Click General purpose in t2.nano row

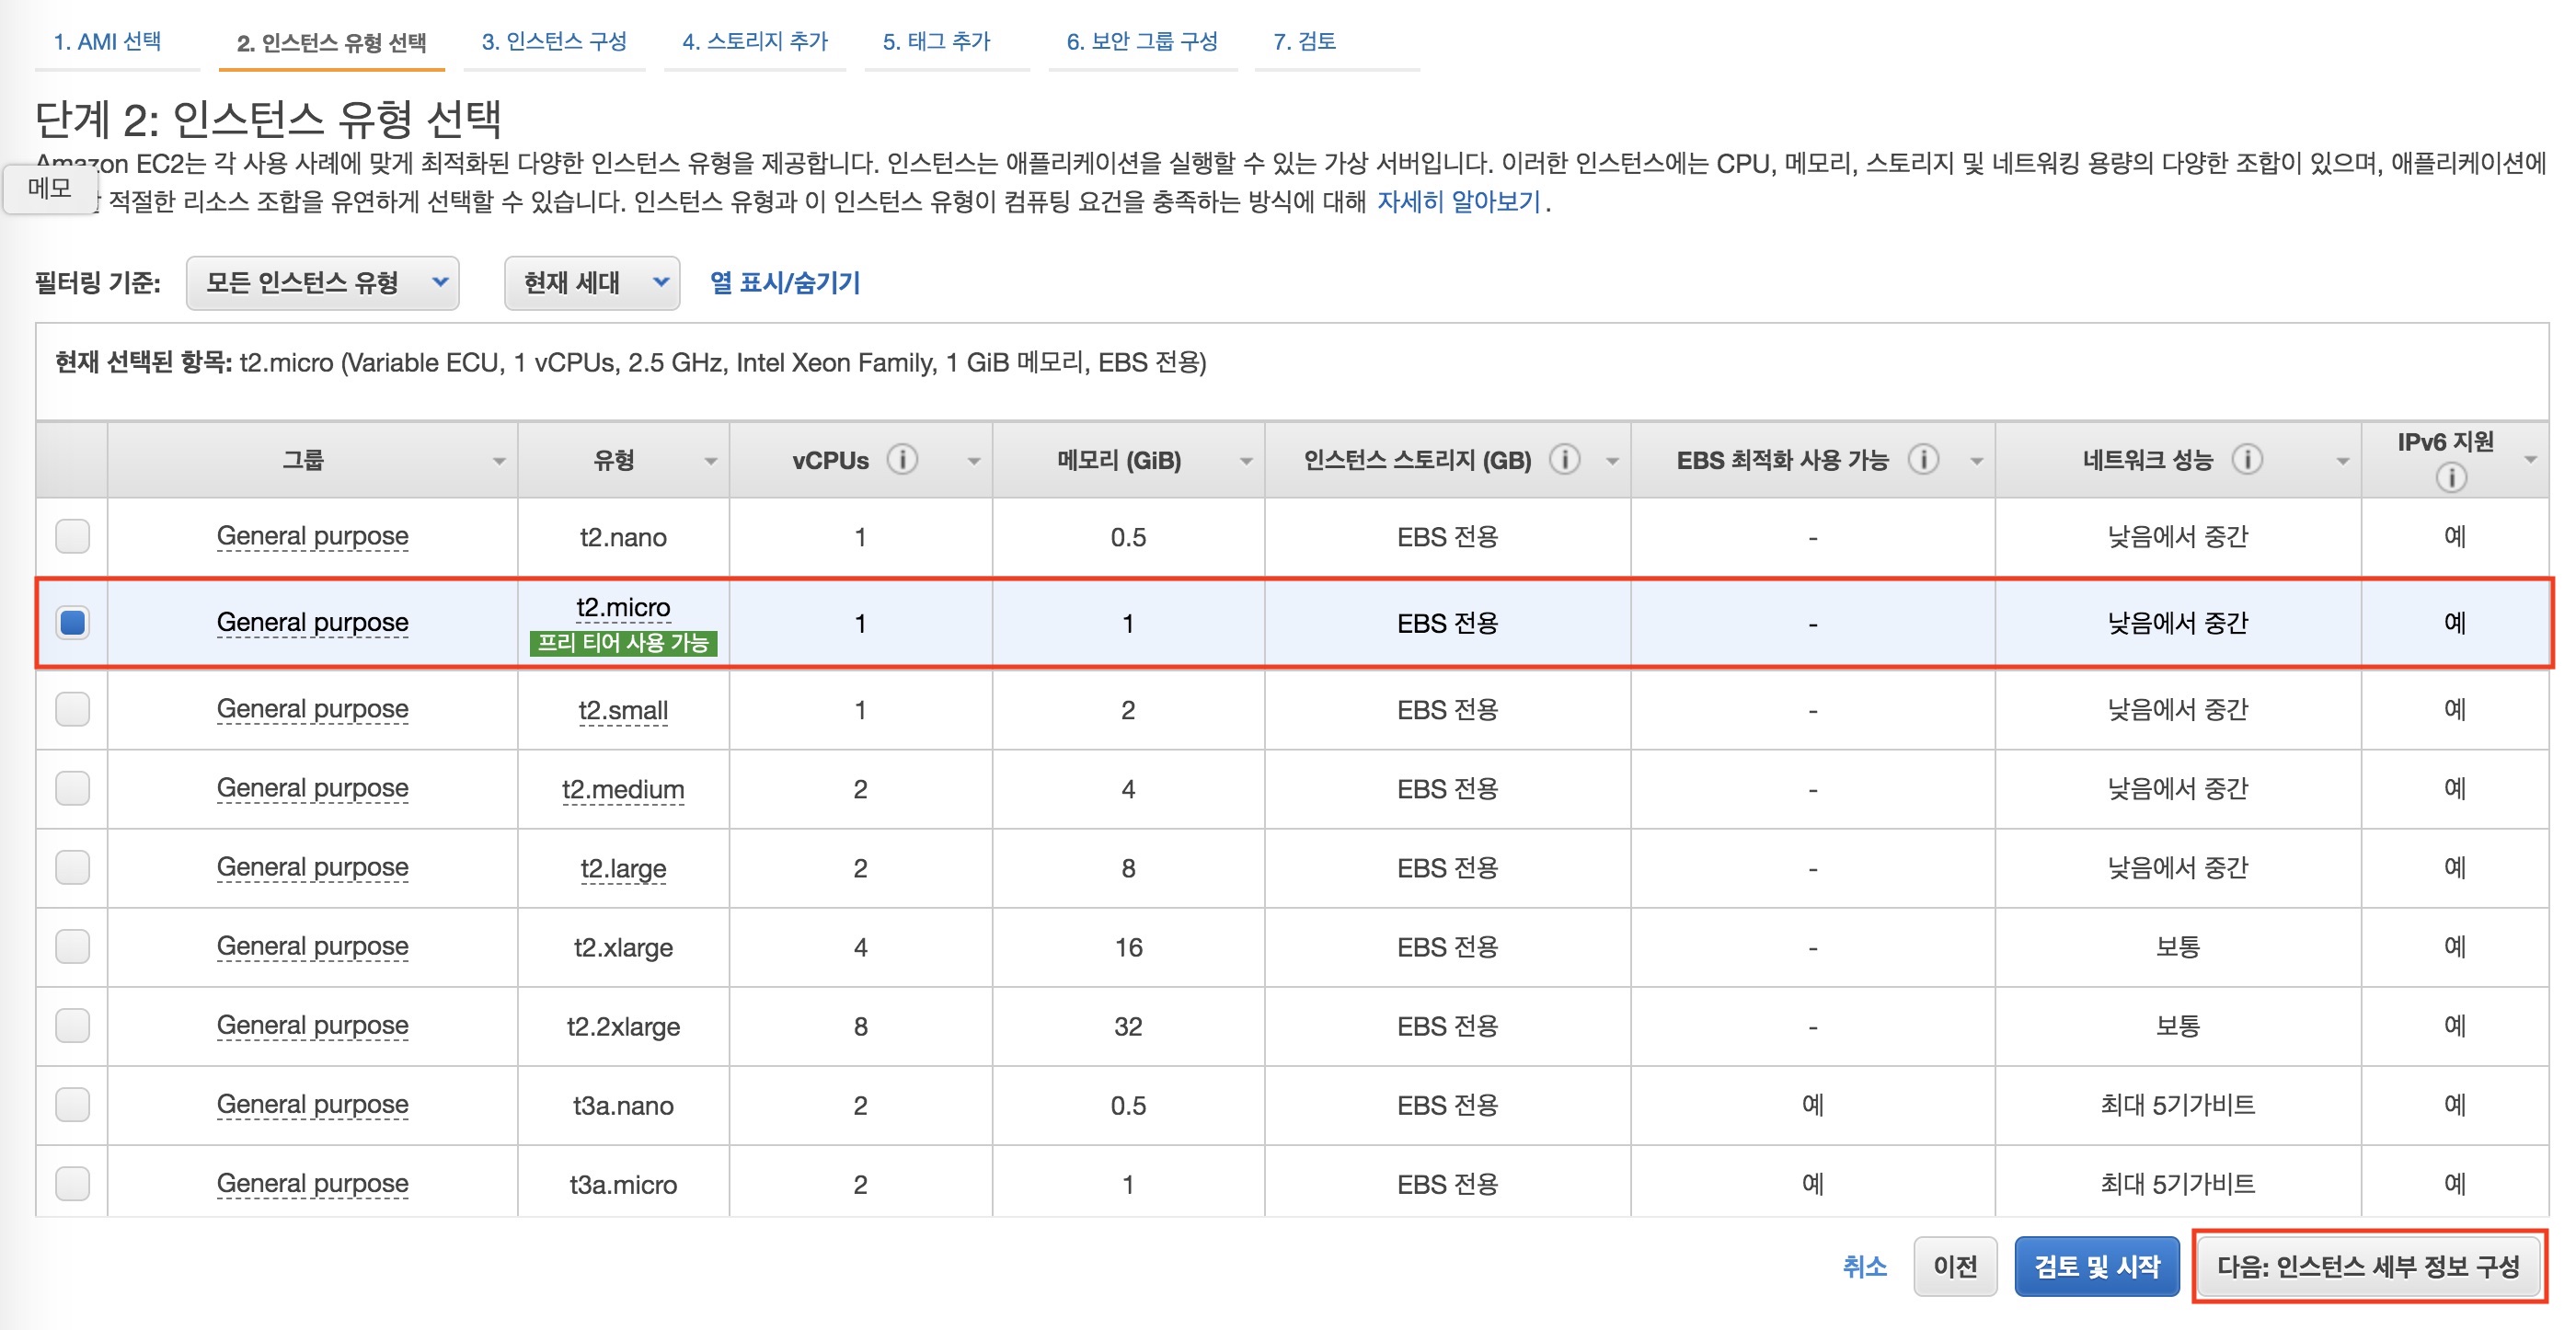[312, 536]
